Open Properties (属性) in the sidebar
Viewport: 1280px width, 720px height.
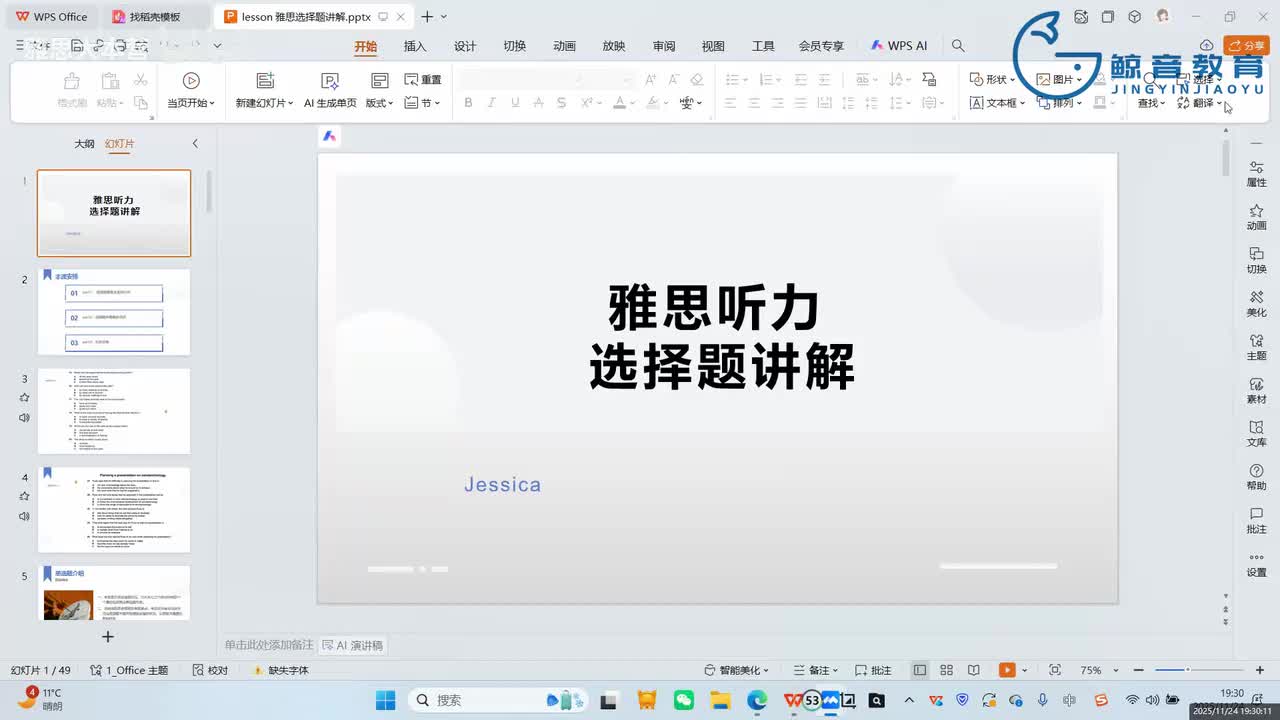point(1256,174)
